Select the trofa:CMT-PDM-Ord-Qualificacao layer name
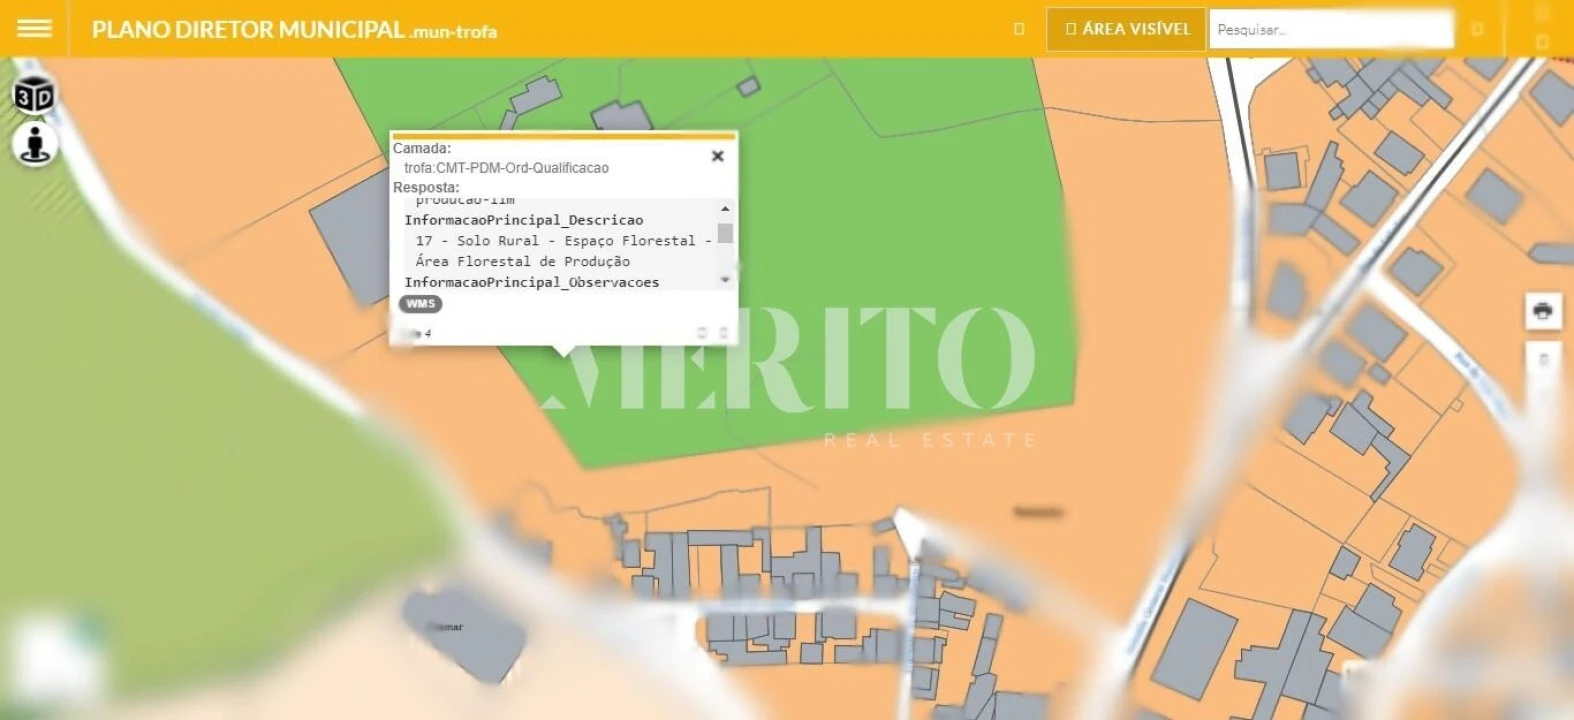Image resolution: width=1574 pixels, height=720 pixels. click(x=506, y=168)
